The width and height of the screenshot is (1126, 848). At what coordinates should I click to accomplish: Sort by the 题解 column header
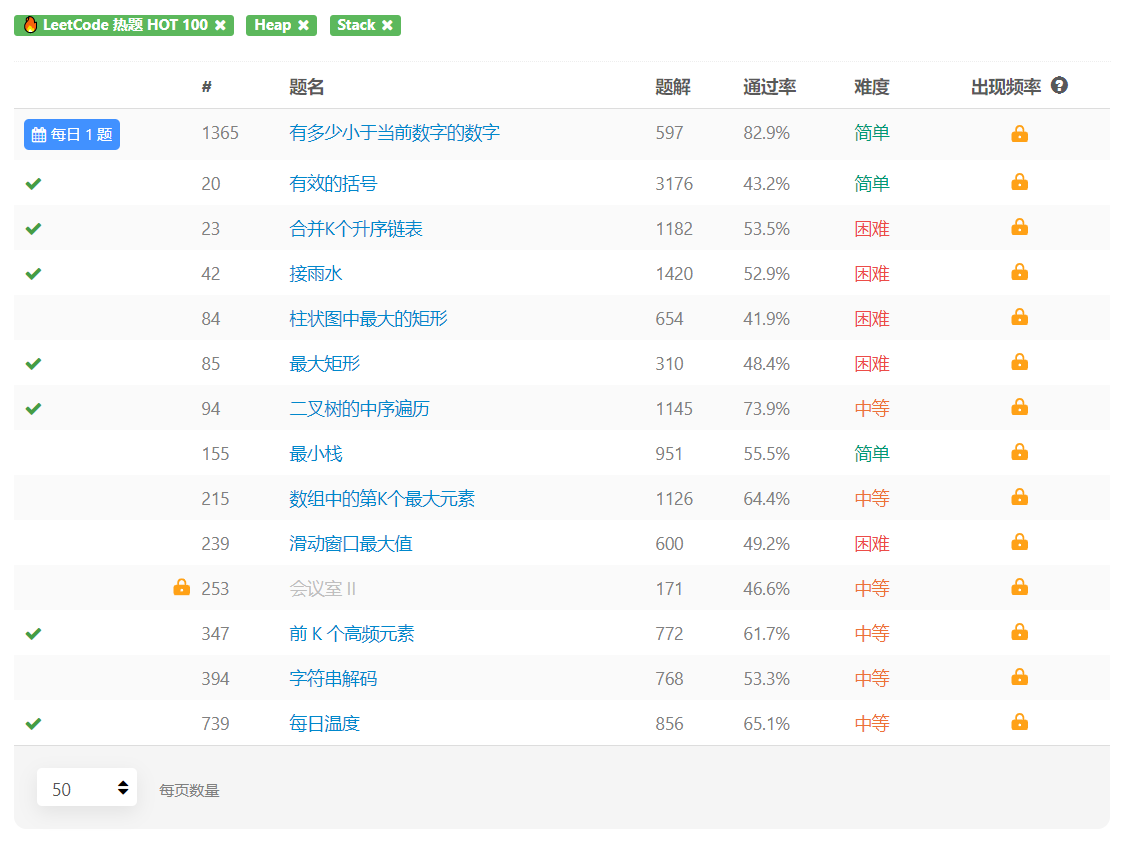point(673,87)
